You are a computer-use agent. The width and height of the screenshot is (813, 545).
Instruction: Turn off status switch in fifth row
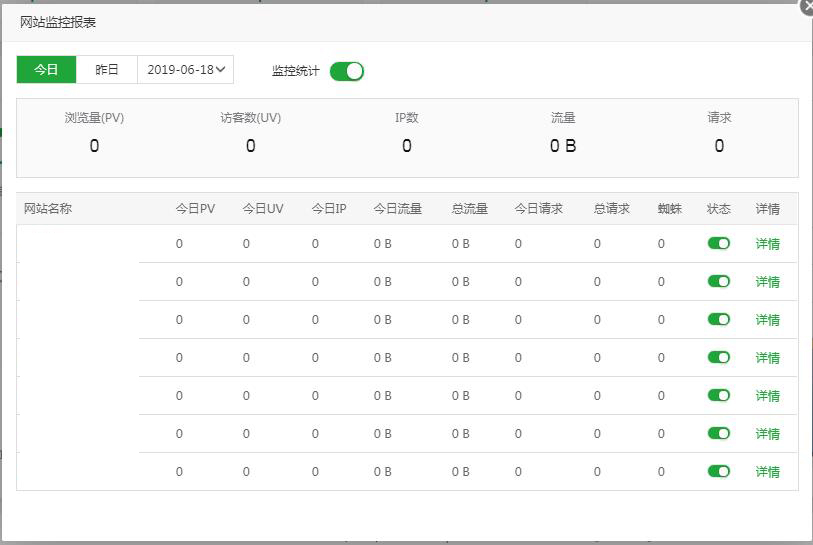pos(718,395)
